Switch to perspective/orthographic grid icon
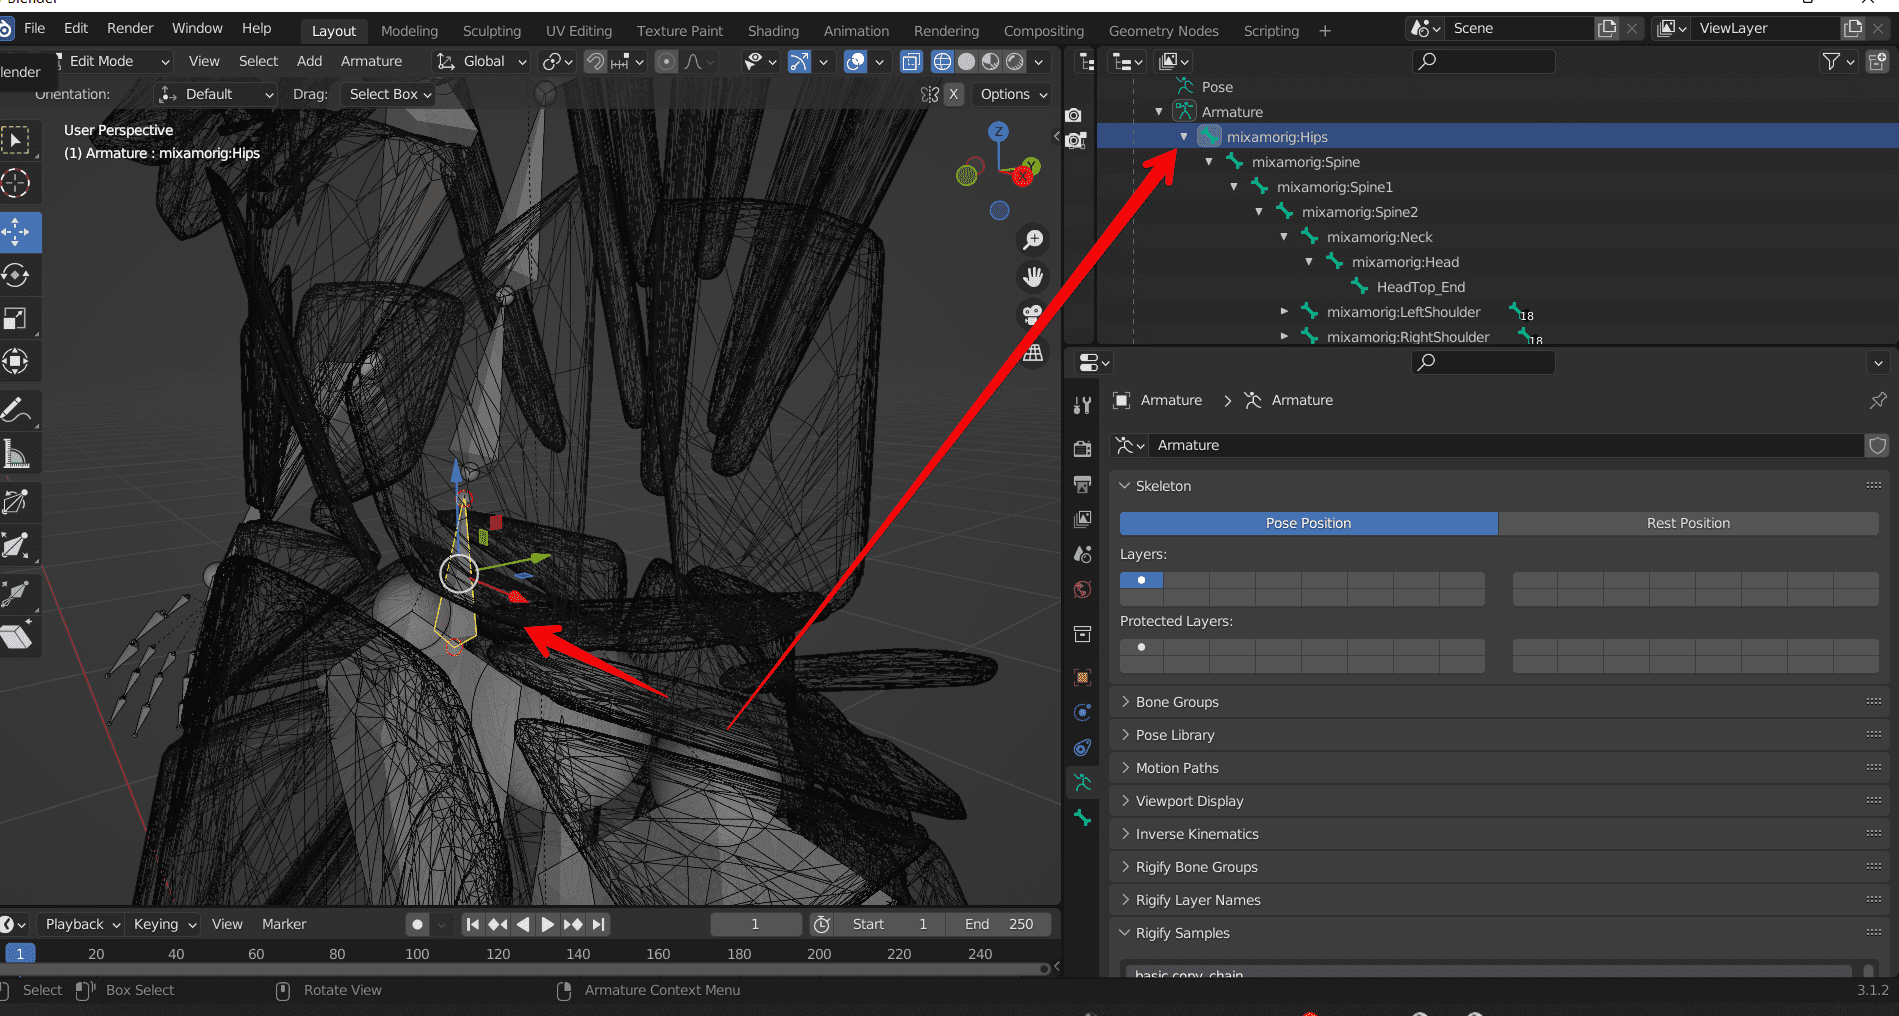Viewport: 1899px width, 1016px height. click(x=1032, y=353)
